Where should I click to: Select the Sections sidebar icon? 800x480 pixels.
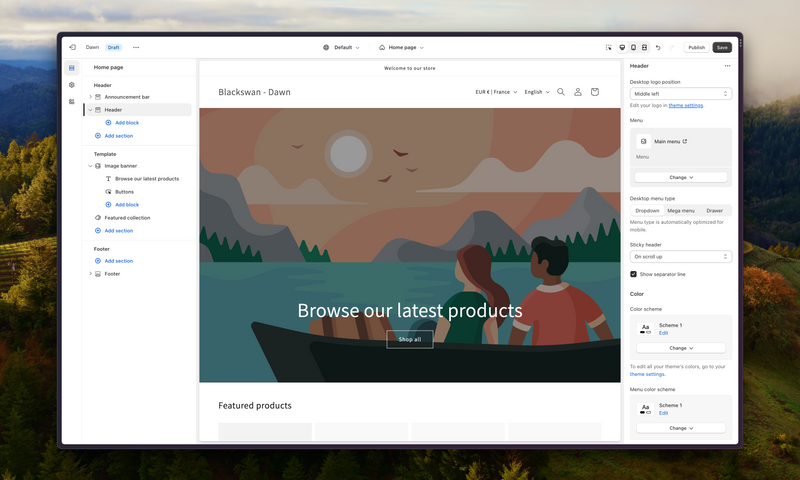click(71, 68)
